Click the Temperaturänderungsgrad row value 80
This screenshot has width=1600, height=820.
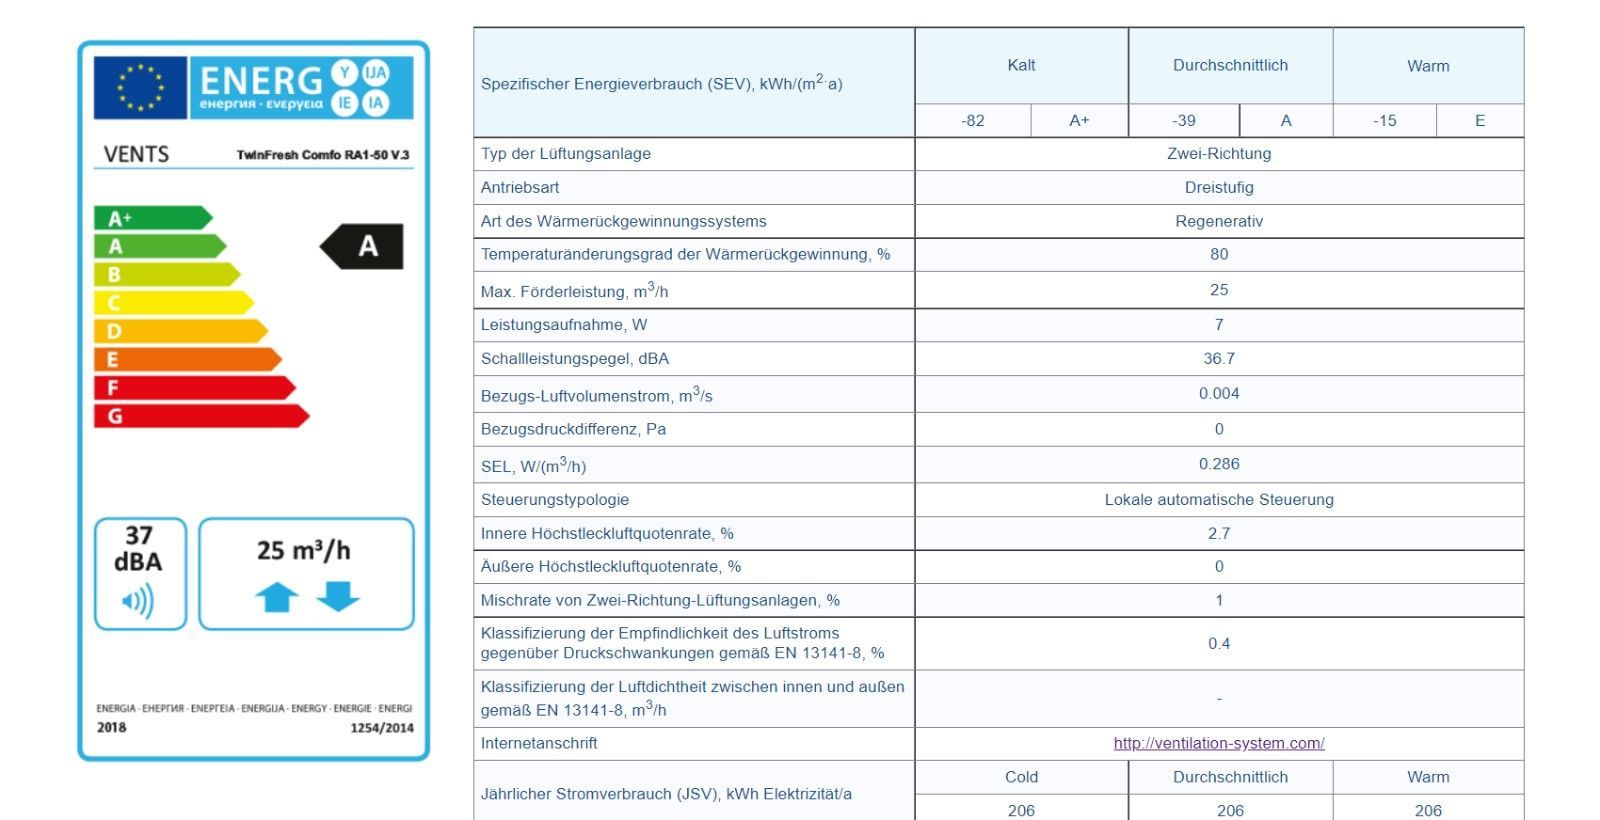(1219, 254)
